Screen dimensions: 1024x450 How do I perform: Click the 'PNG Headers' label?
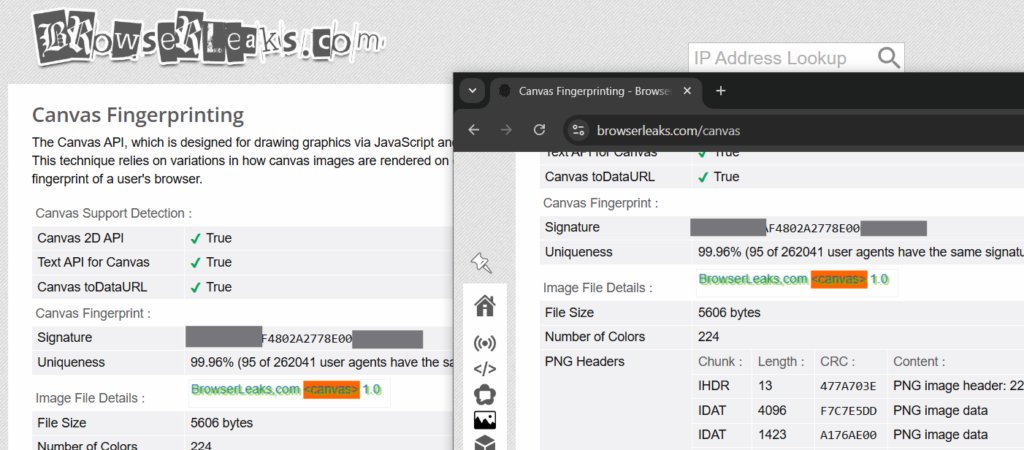[584, 362]
